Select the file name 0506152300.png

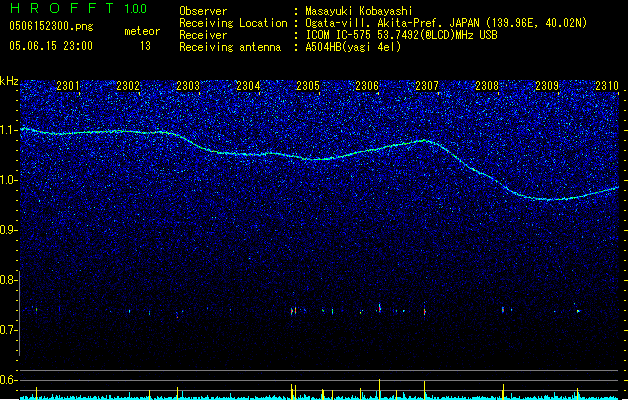51,26
